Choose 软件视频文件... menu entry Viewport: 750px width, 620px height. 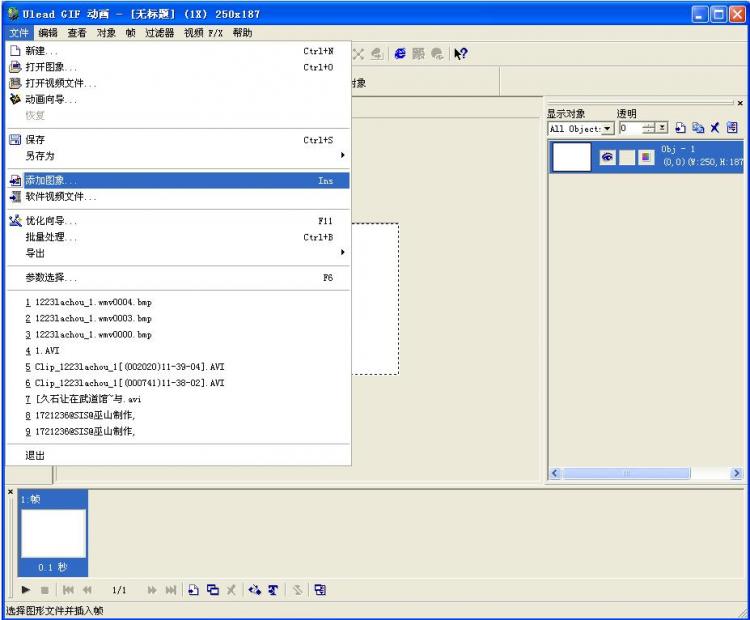178,197
